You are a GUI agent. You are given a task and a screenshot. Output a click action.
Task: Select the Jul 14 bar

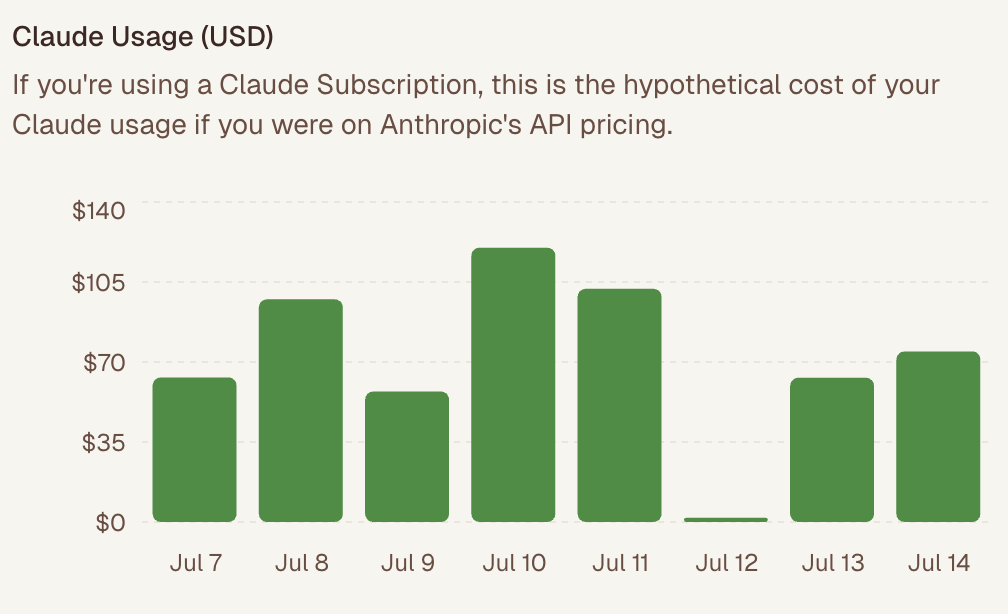[938, 436]
